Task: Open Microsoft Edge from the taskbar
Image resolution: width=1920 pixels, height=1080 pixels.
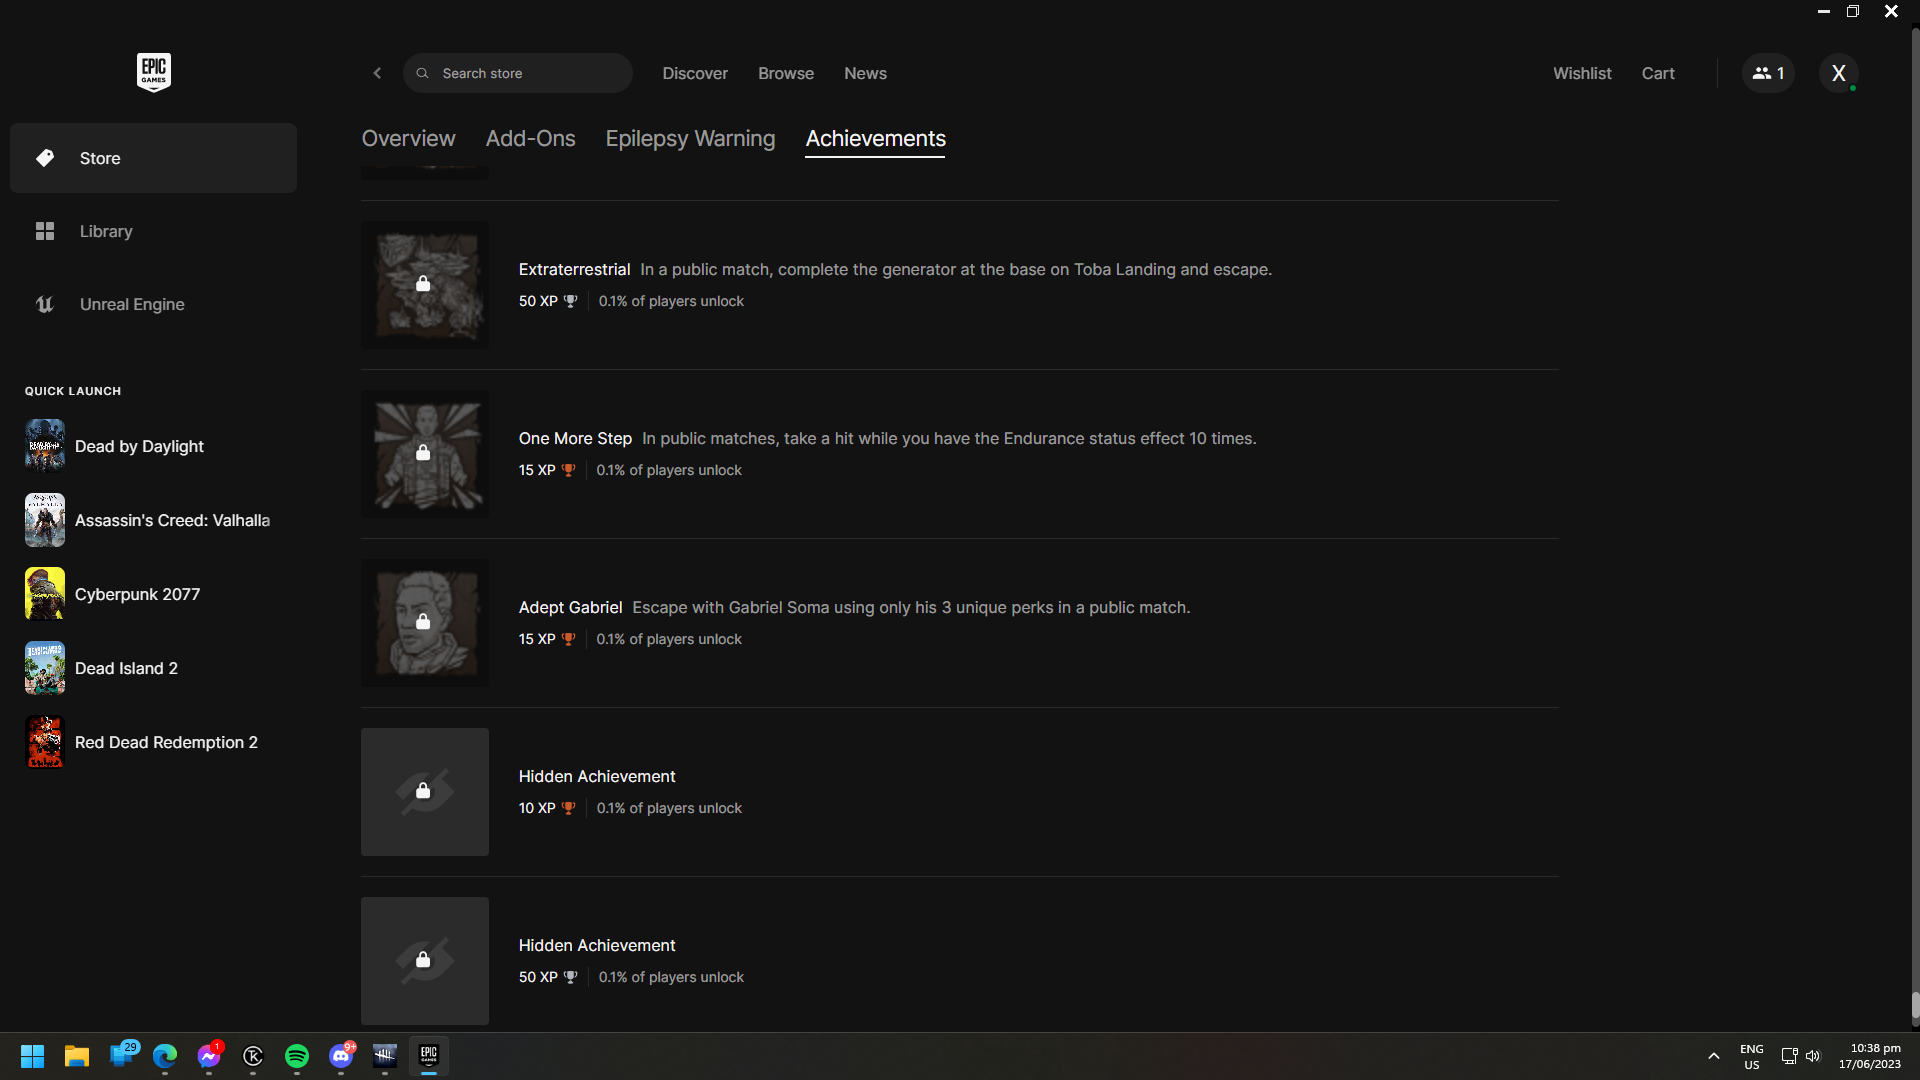Action: [165, 1056]
